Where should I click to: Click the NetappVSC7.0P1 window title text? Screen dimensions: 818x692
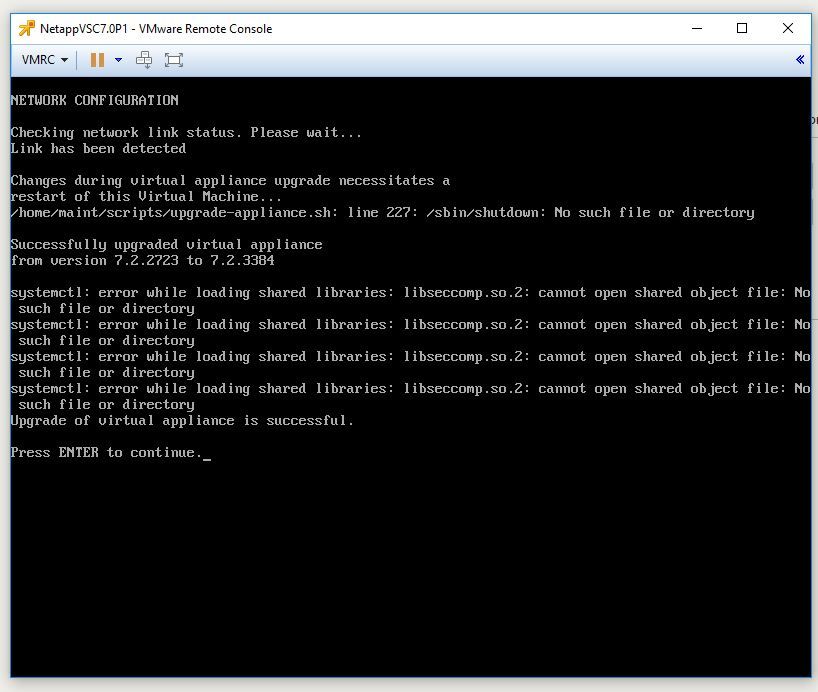(x=156, y=29)
